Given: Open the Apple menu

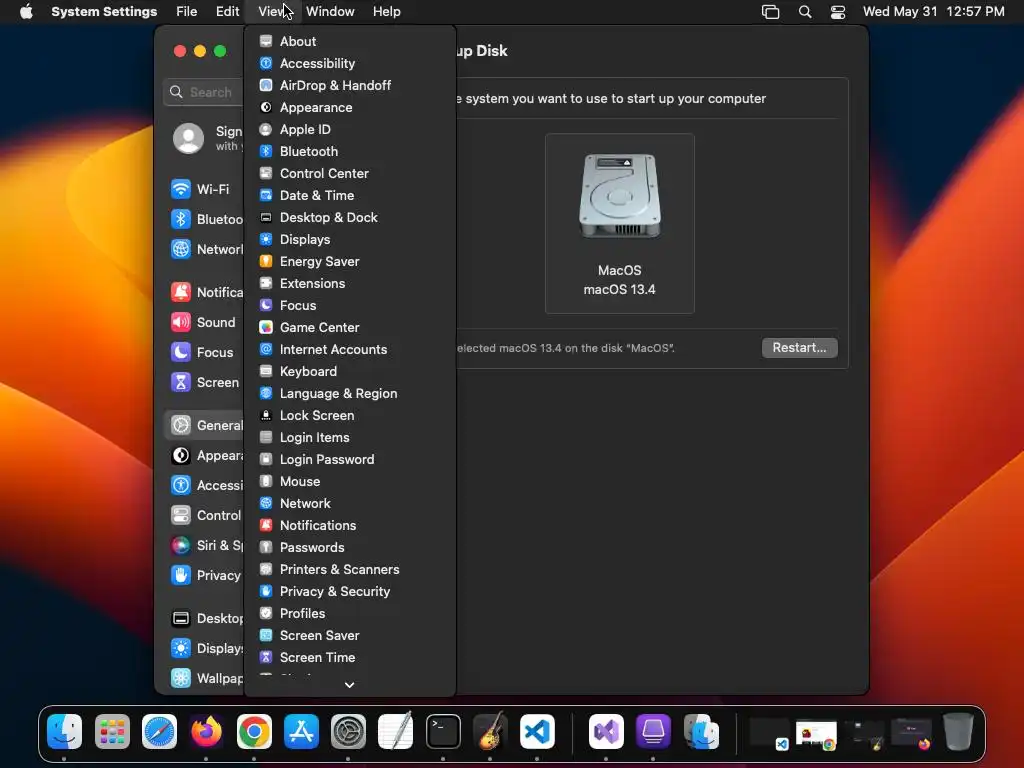Looking at the screenshot, I should 26,12.
